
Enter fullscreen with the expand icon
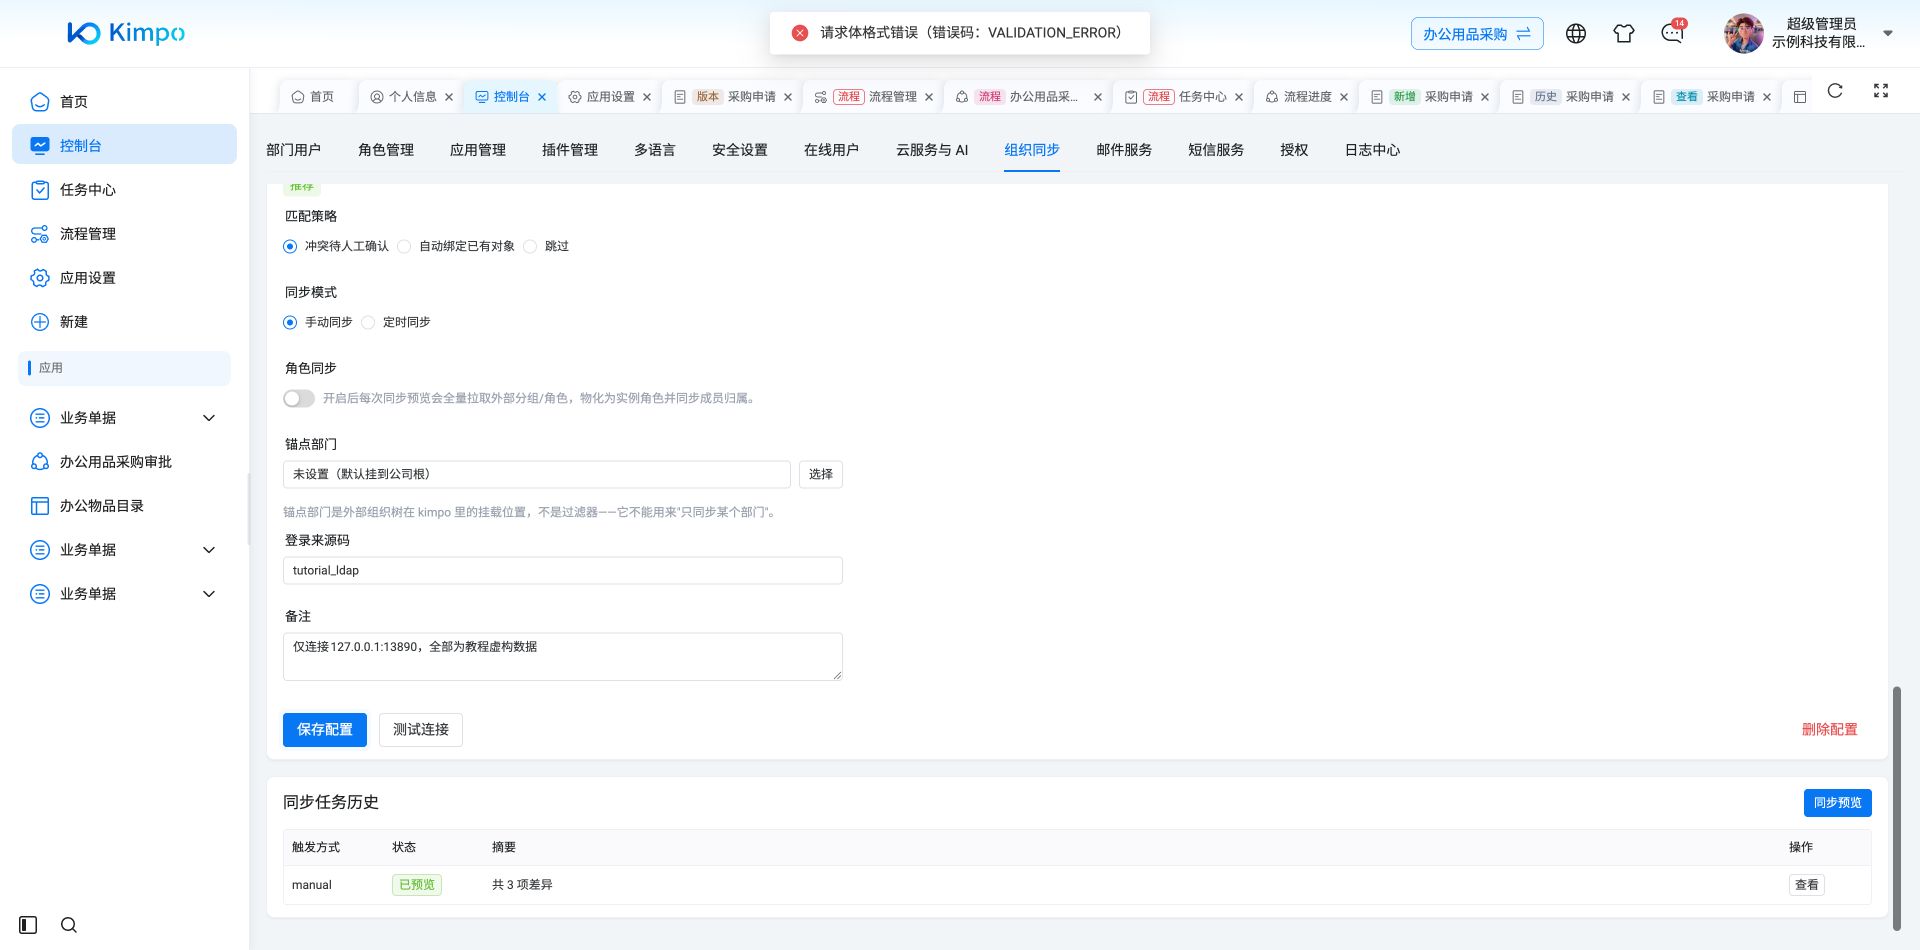click(x=1881, y=91)
